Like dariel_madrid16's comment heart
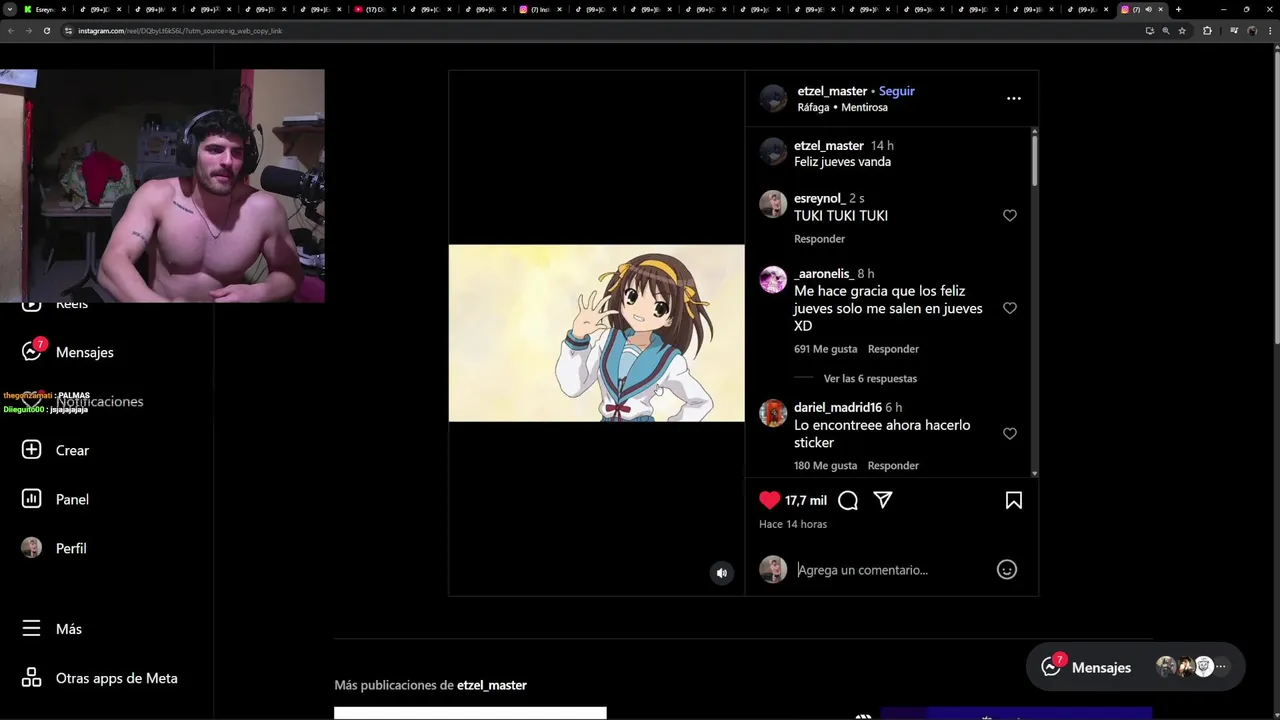Image resolution: width=1280 pixels, height=720 pixels. click(x=1010, y=434)
